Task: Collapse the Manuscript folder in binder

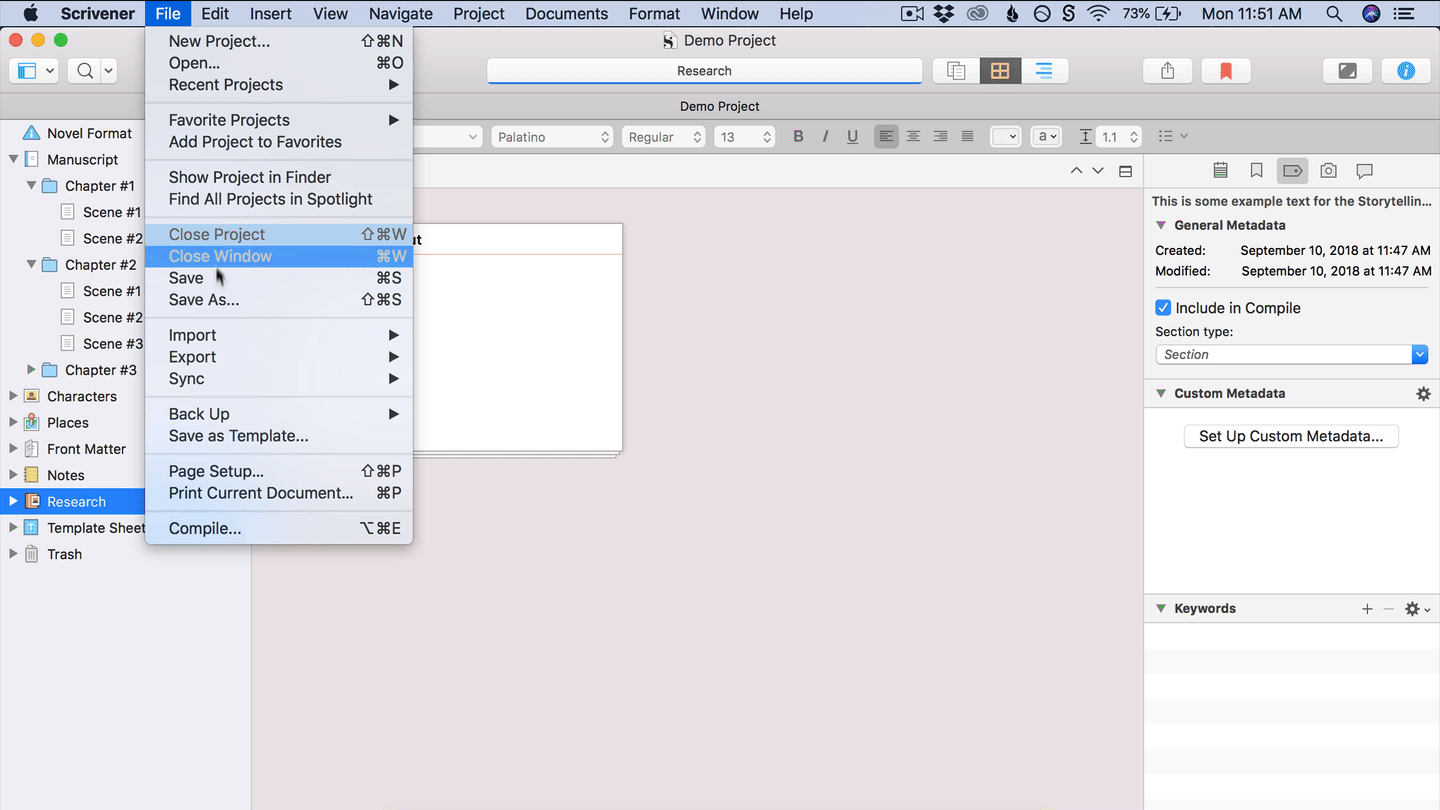Action: pyautogui.click(x=14, y=159)
